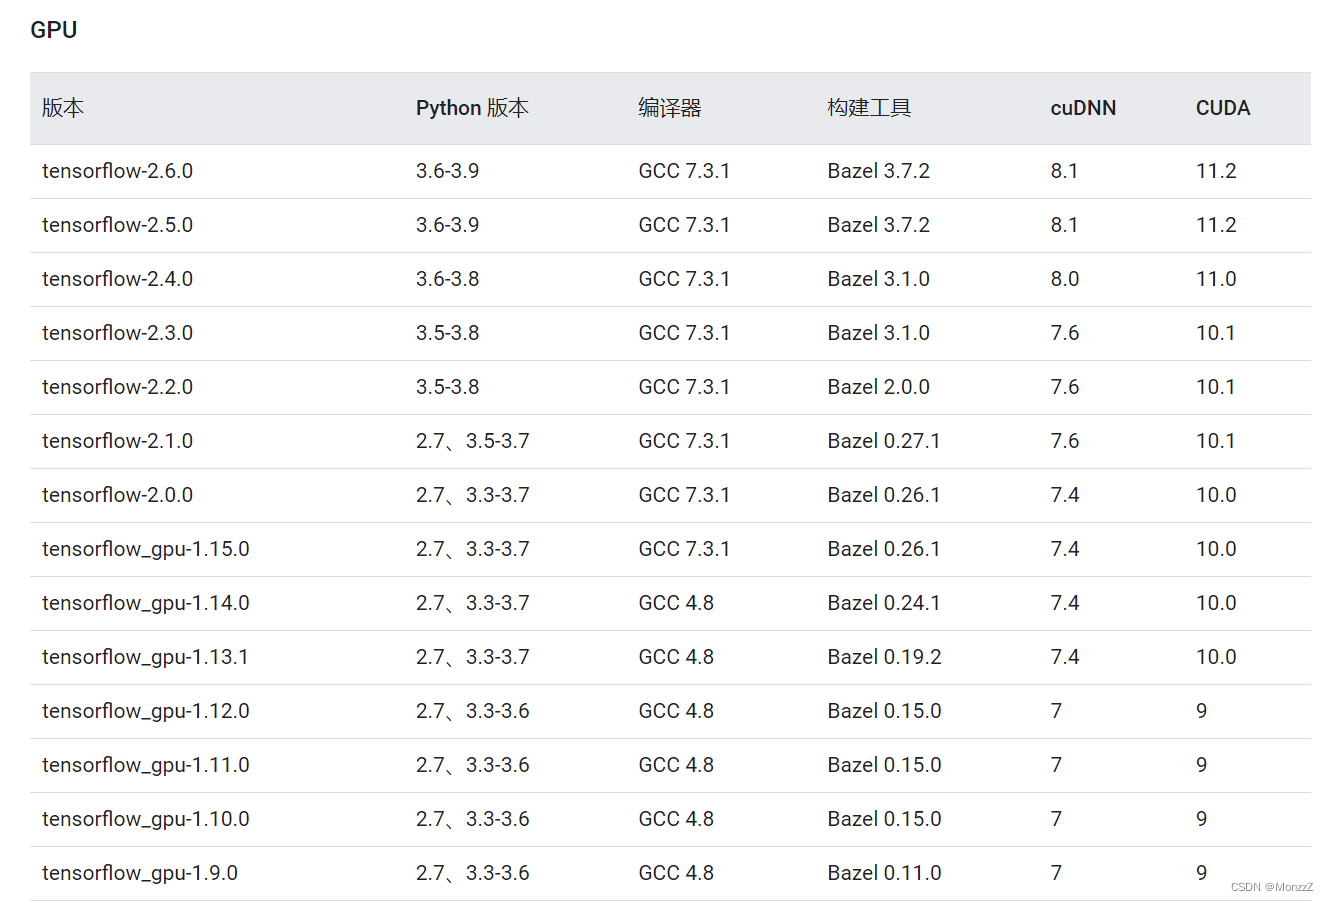The width and height of the screenshot is (1329, 901).
Task: Click CUDA 10.0 in tensorflow_gpu-1.15.0 row
Action: coord(1216,549)
